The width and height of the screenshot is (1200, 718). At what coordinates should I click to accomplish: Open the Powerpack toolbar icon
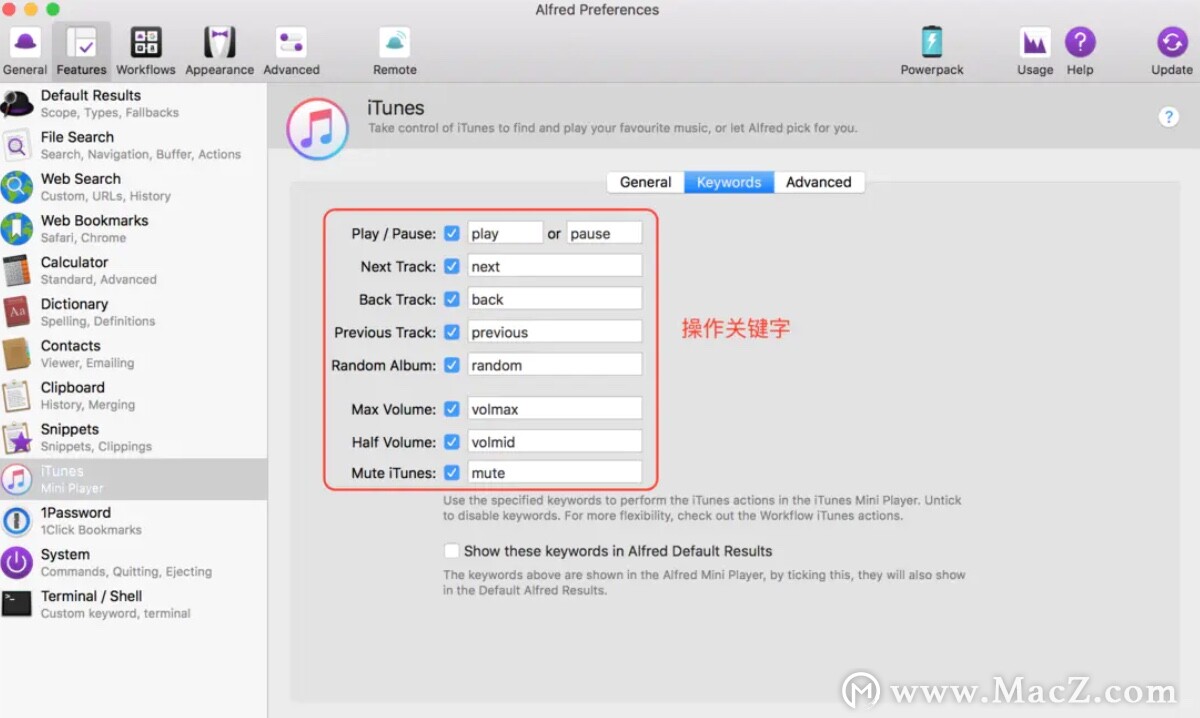pos(932,51)
